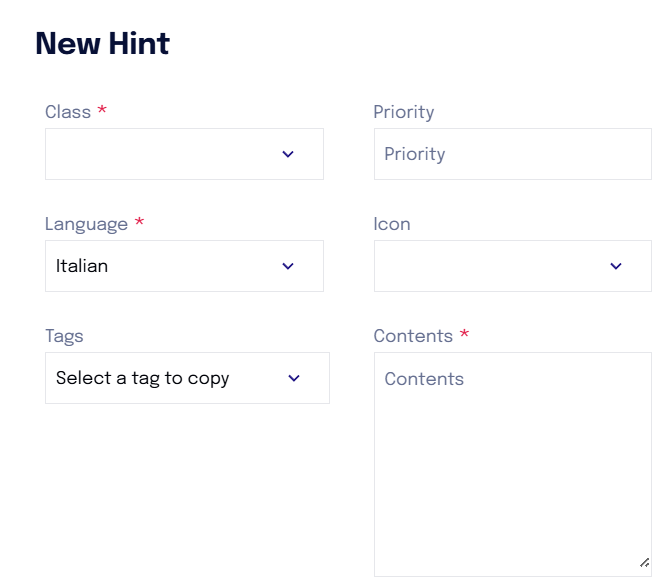662x582 pixels.
Task: Click the red asterisk beside Contents
Action: (464, 333)
